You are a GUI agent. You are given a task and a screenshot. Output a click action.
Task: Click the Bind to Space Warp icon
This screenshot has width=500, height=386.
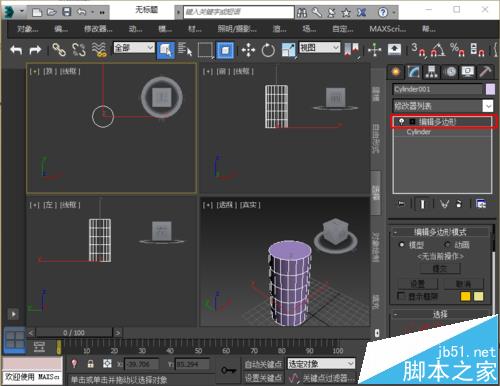pos(99,50)
